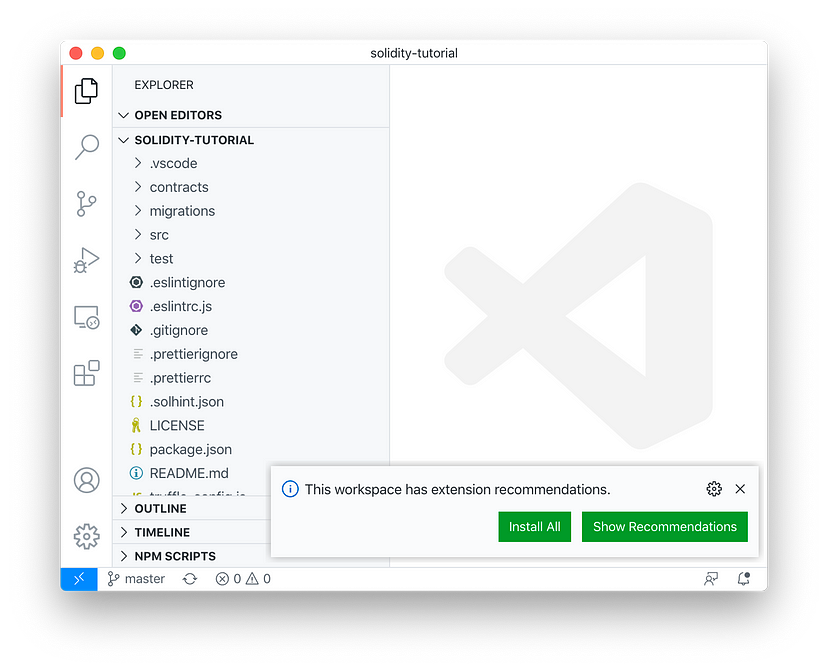Click the notification message text

[x=457, y=489]
